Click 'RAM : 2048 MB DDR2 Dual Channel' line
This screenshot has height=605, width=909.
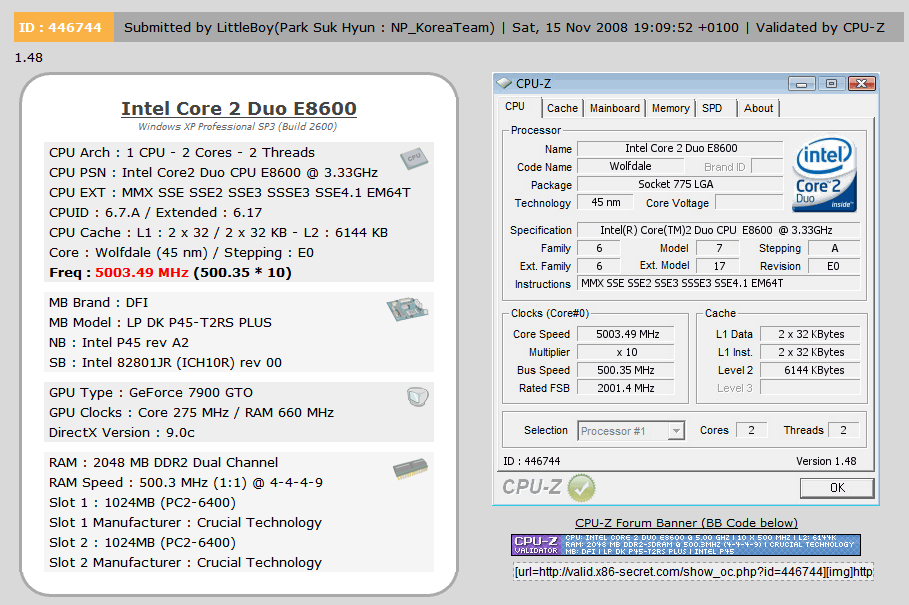[x=163, y=462]
